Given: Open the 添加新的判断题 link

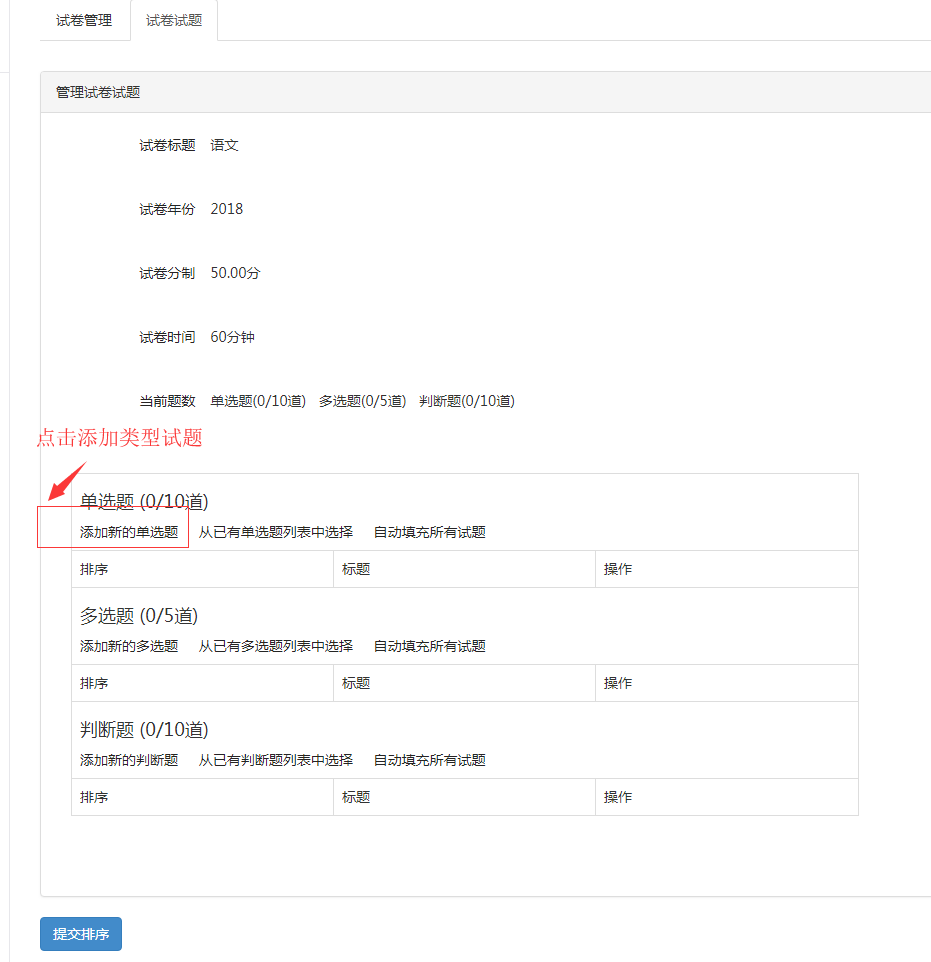Looking at the screenshot, I should tap(129, 760).
